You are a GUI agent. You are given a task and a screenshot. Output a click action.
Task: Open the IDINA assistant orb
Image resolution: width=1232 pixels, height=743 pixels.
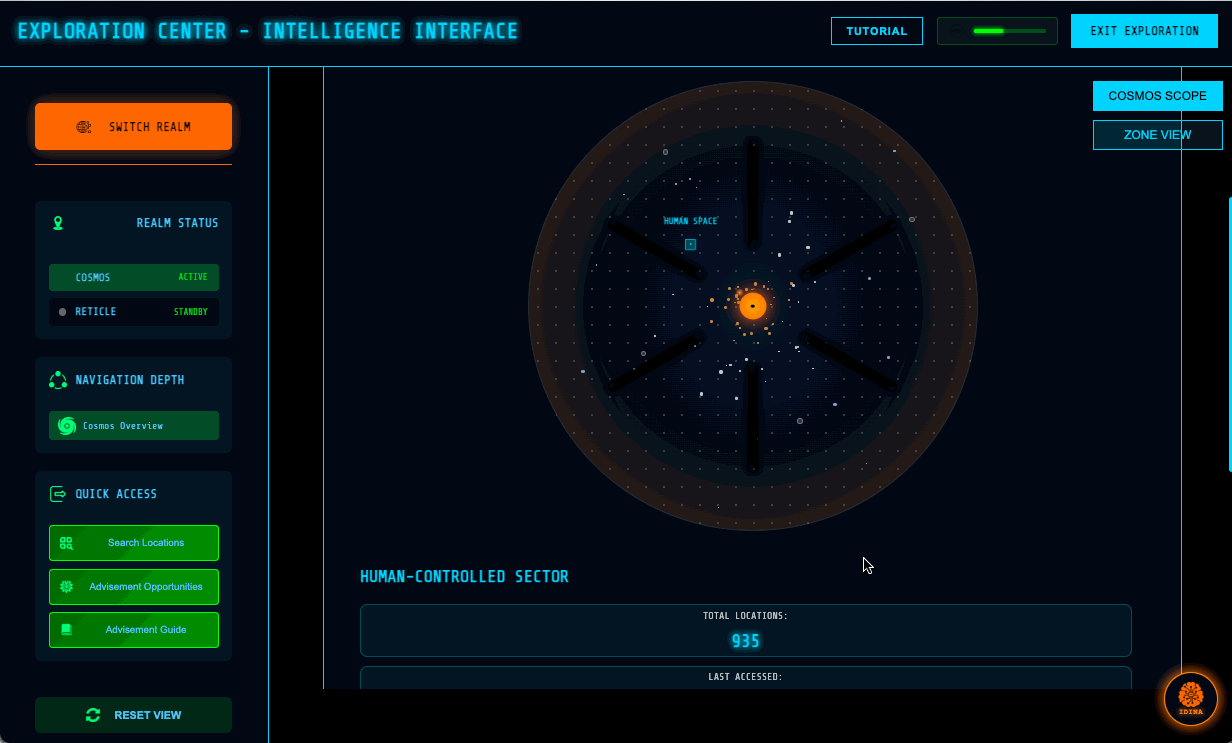click(1190, 698)
